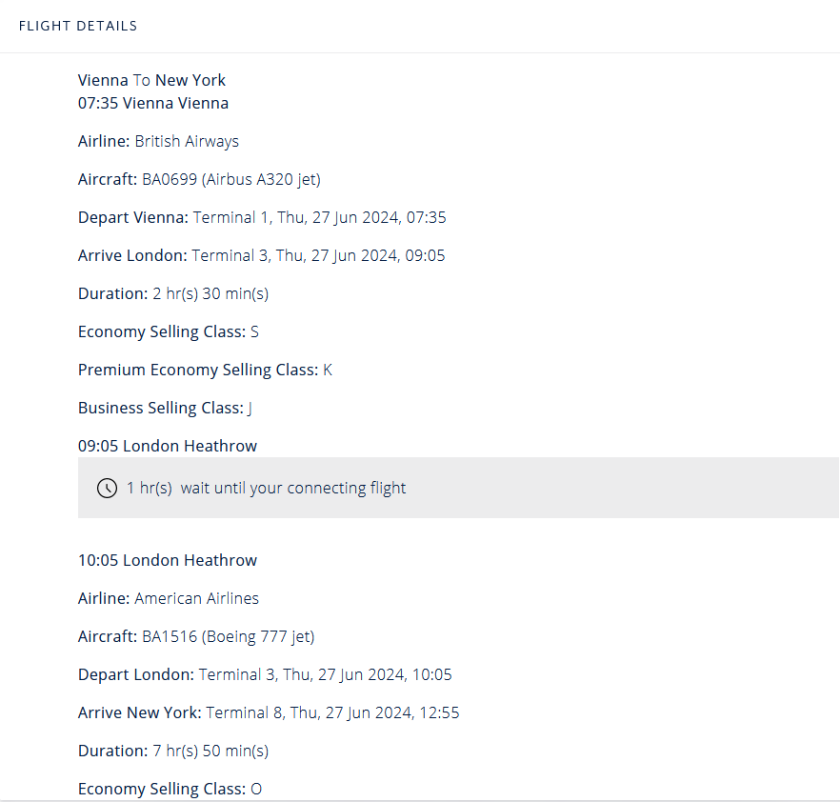Select the 2 hr(s) 30 min(s) duration

click(x=210, y=293)
